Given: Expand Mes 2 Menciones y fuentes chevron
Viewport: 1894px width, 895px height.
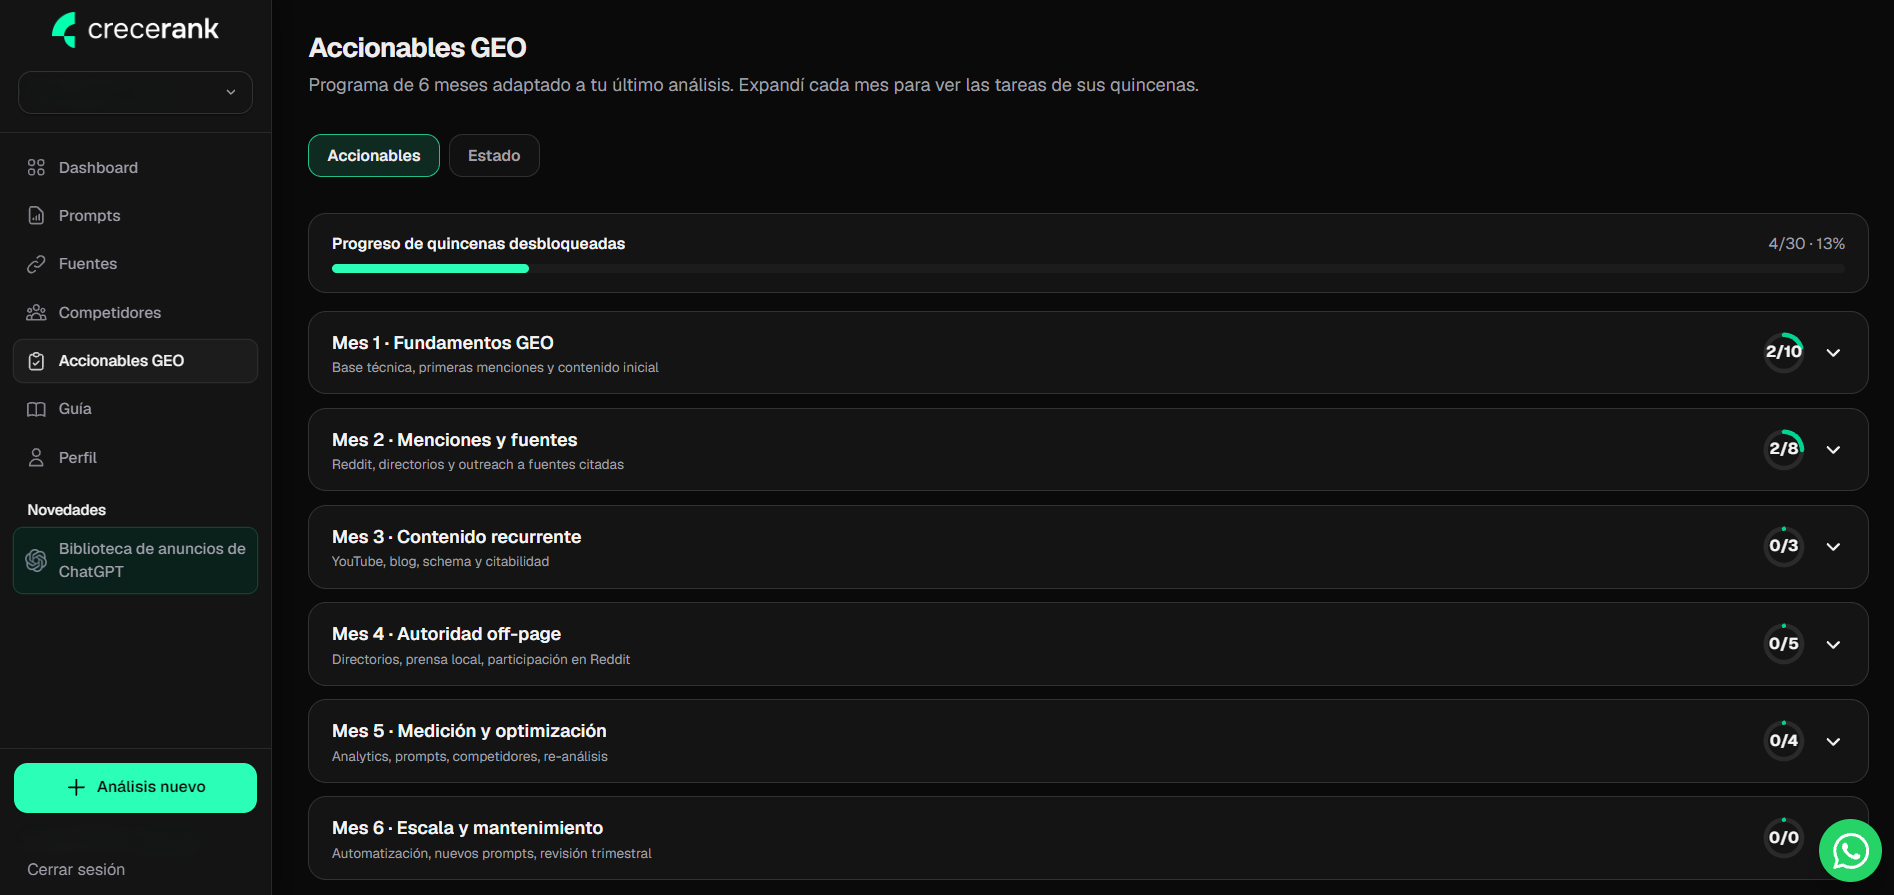Looking at the screenshot, I should click(x=1833, y=449).
